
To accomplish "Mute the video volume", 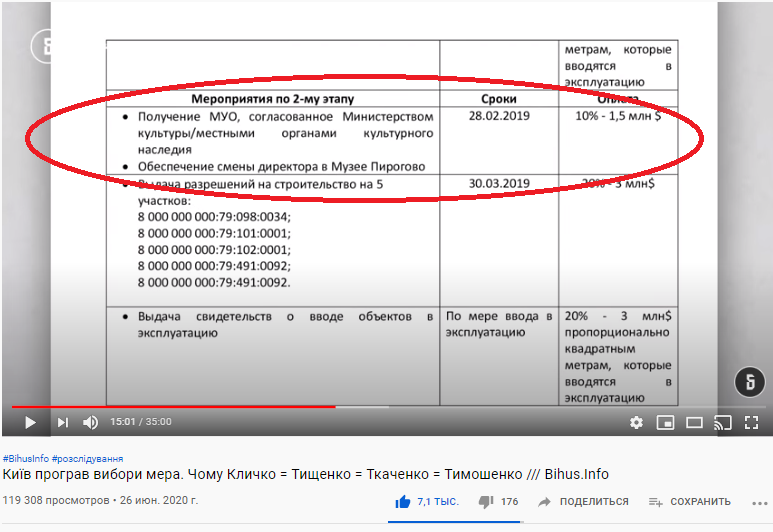I will [x=91, y=423].
